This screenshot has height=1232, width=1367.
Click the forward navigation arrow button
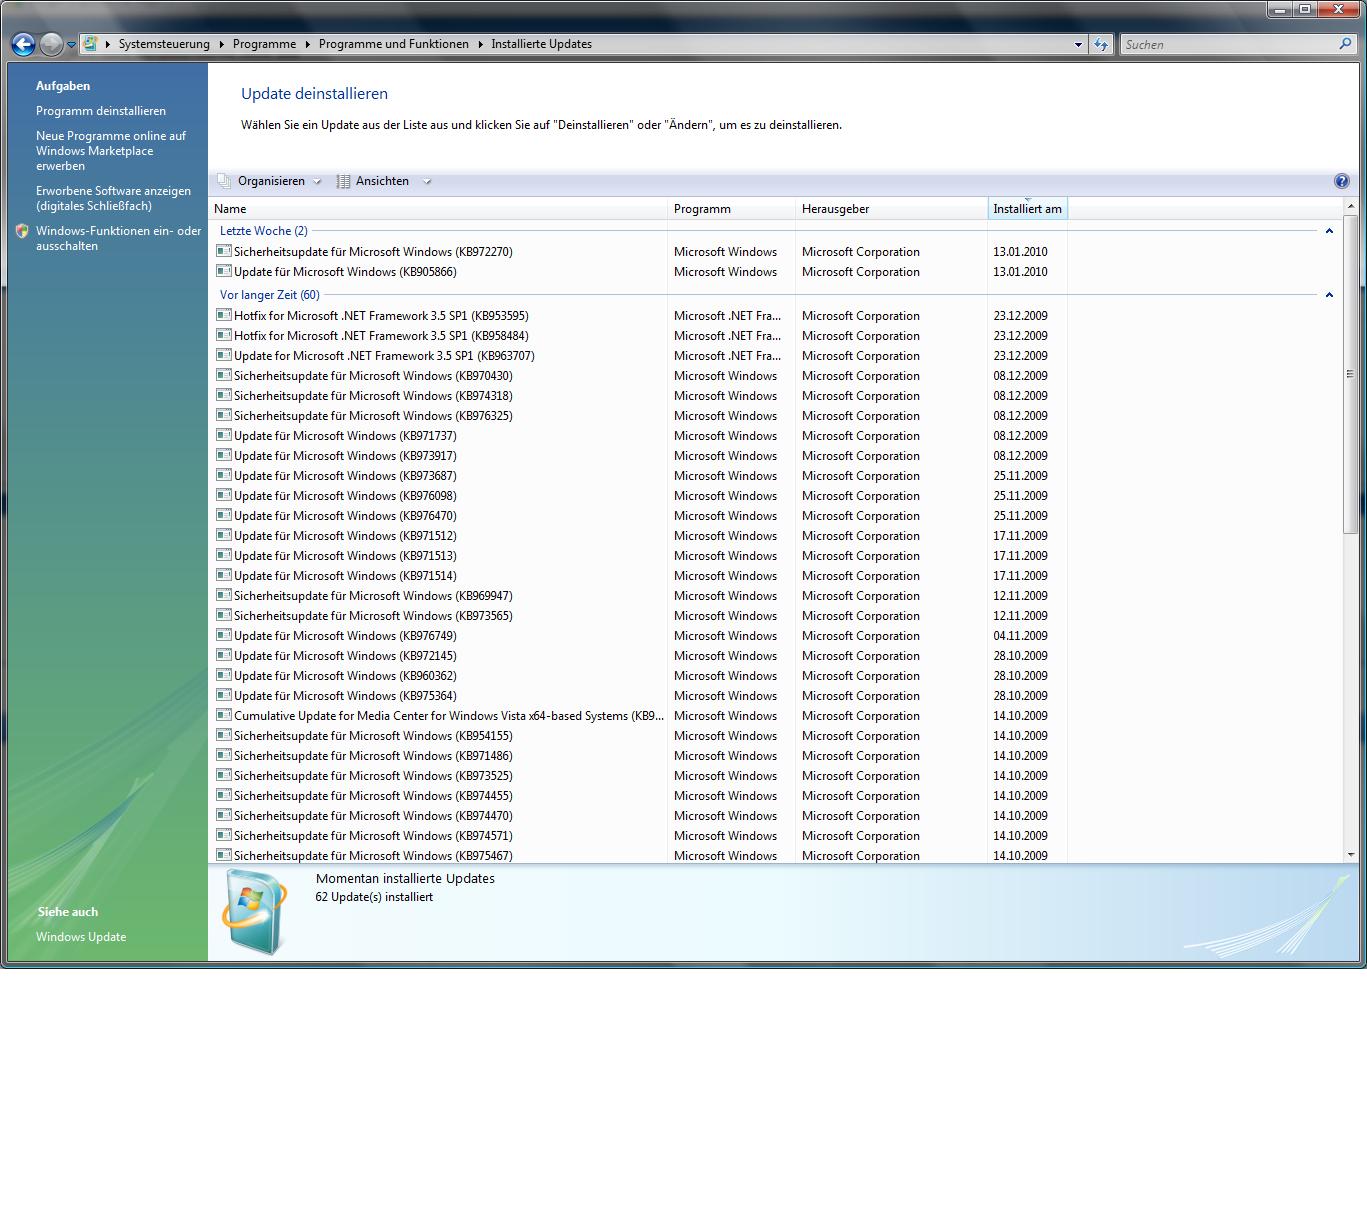50,44
